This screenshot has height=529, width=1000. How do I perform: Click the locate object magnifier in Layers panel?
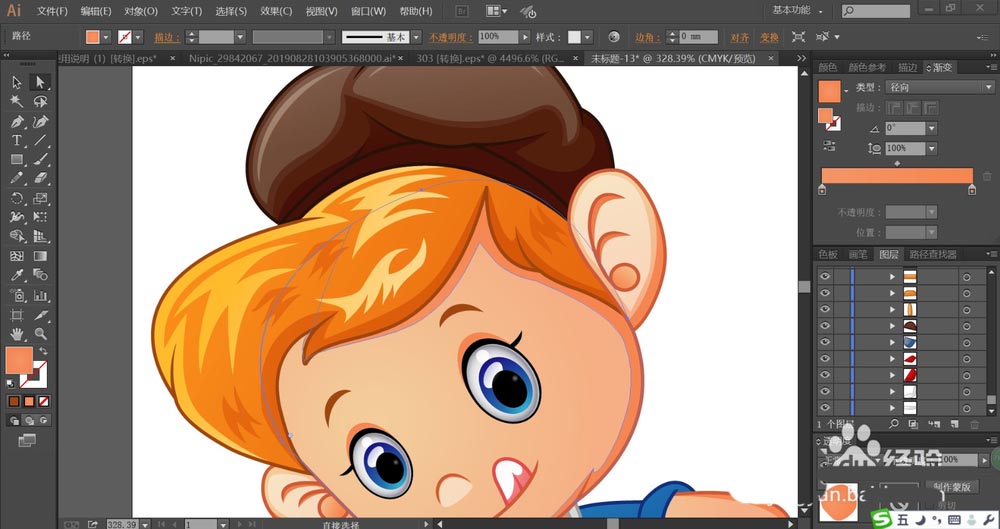point(894,424)
